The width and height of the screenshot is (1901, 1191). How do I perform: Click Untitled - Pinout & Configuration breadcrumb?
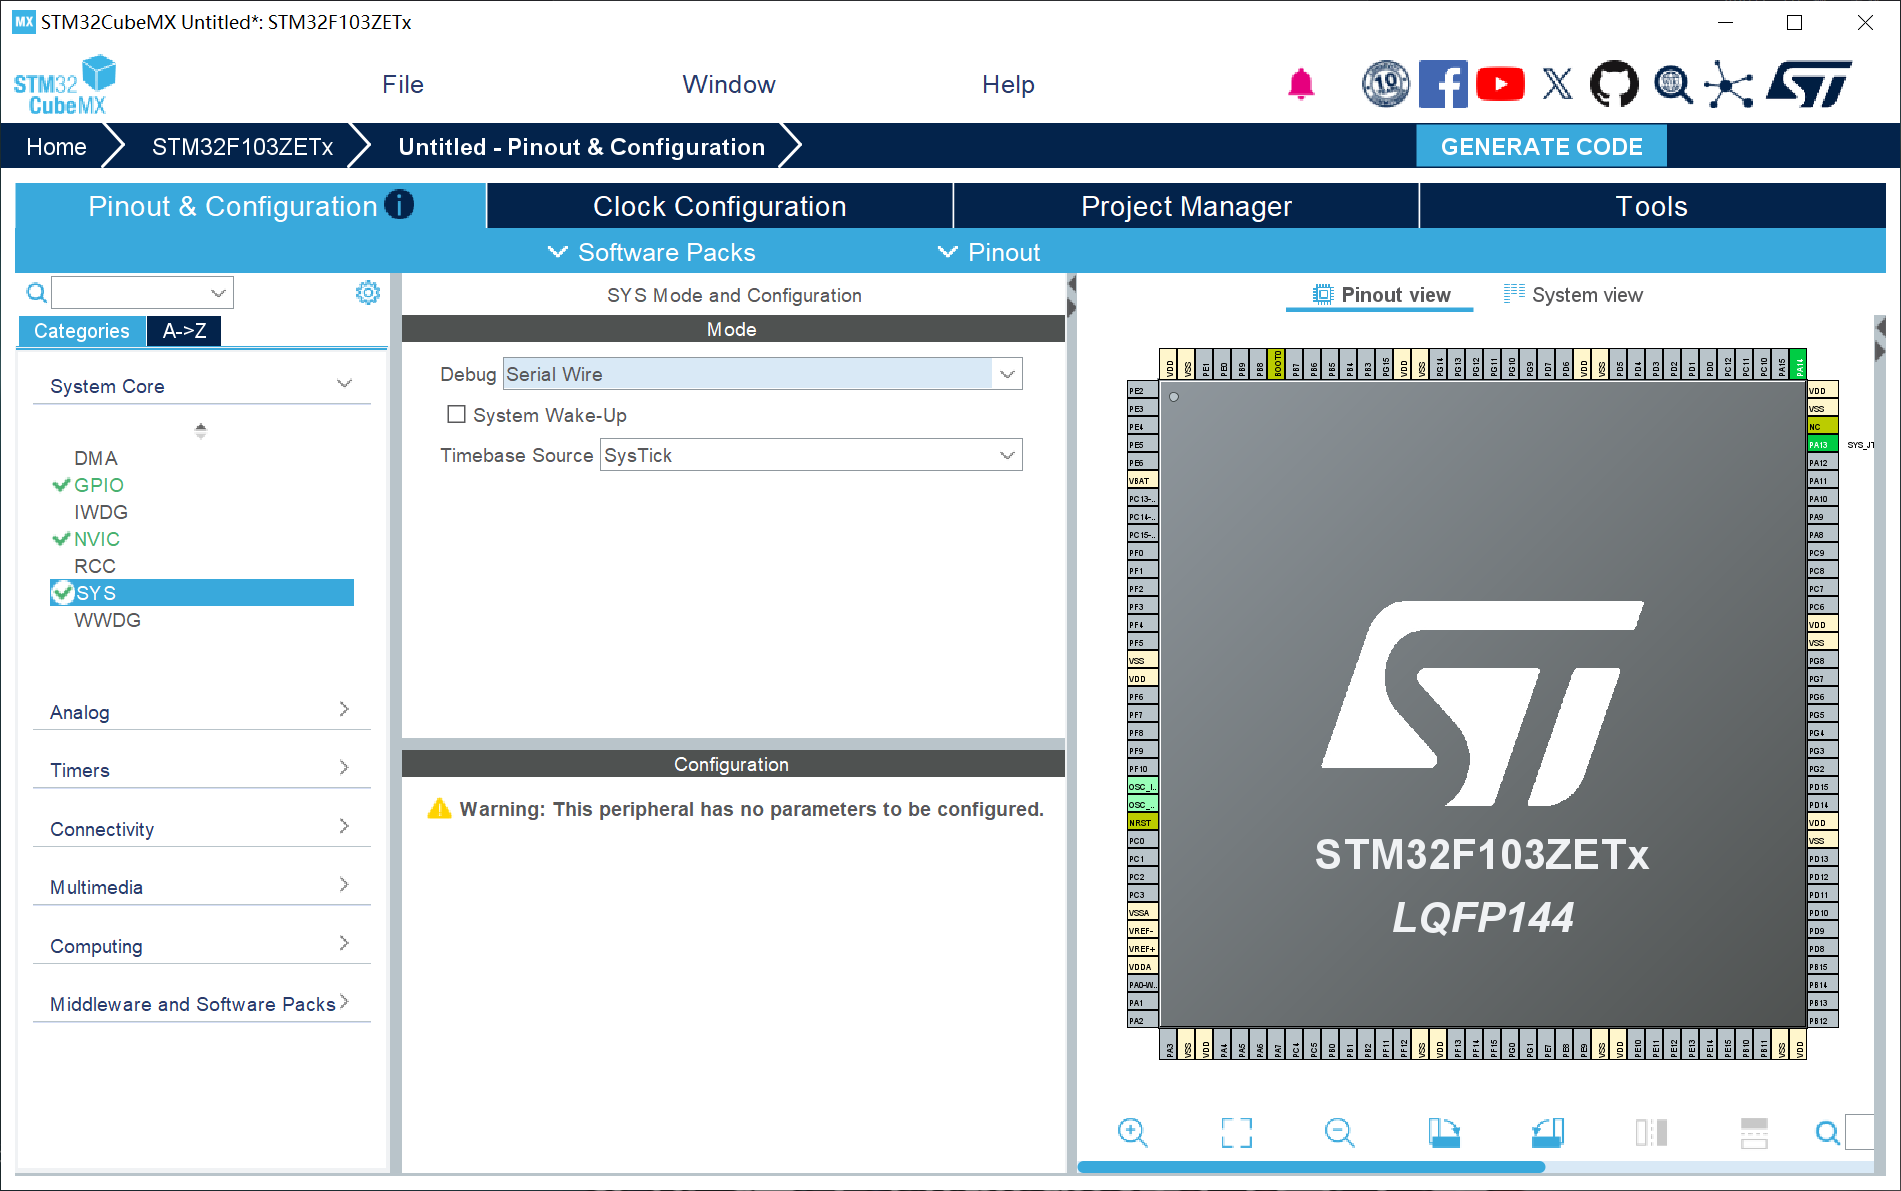[581, 147]
